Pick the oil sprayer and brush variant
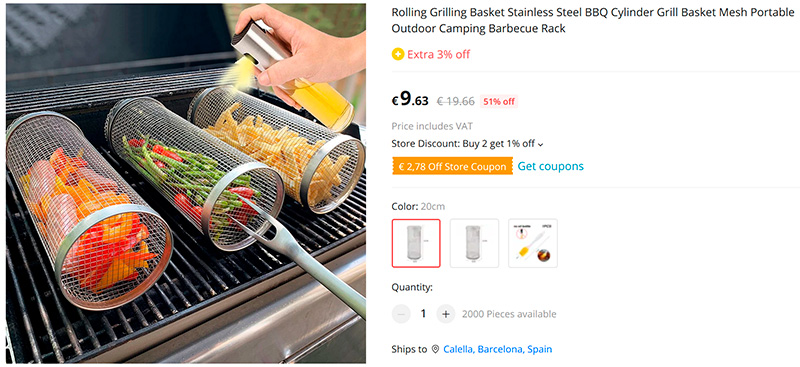The image size is (800, 367). [x=533, y=243]
